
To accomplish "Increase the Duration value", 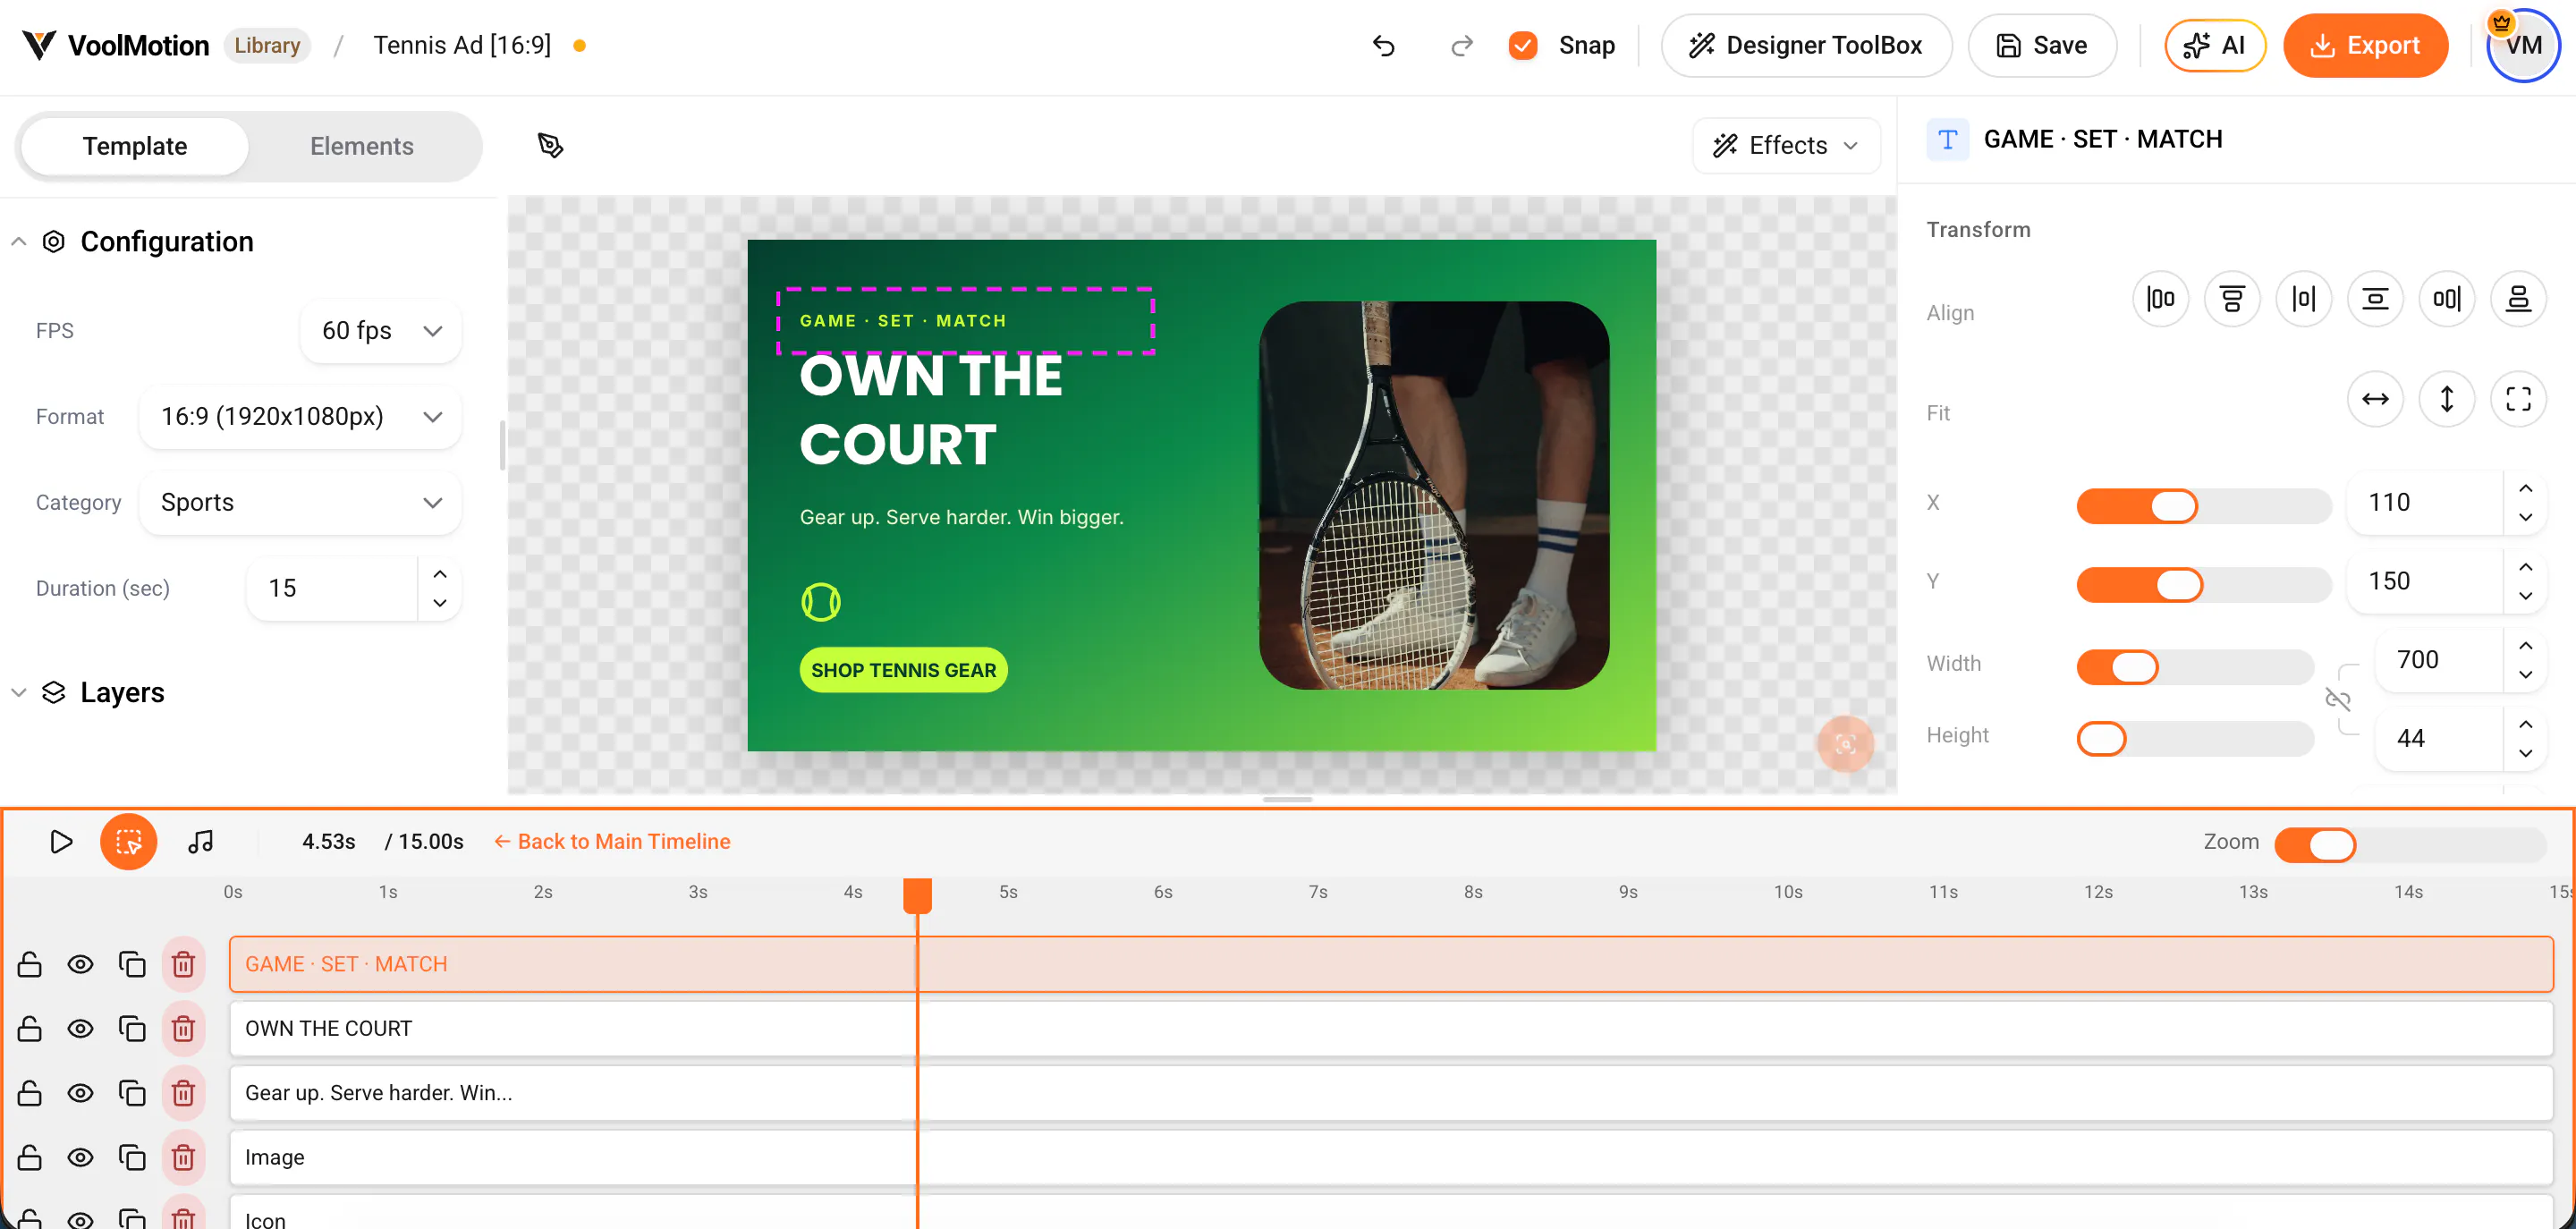I will coord(440,574).
